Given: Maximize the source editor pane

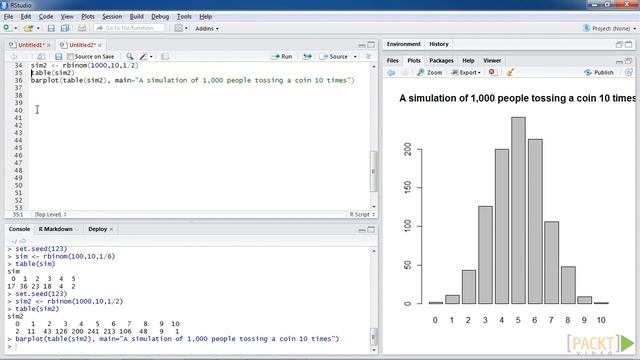Looking at the screenshot, I should (371, 44).
